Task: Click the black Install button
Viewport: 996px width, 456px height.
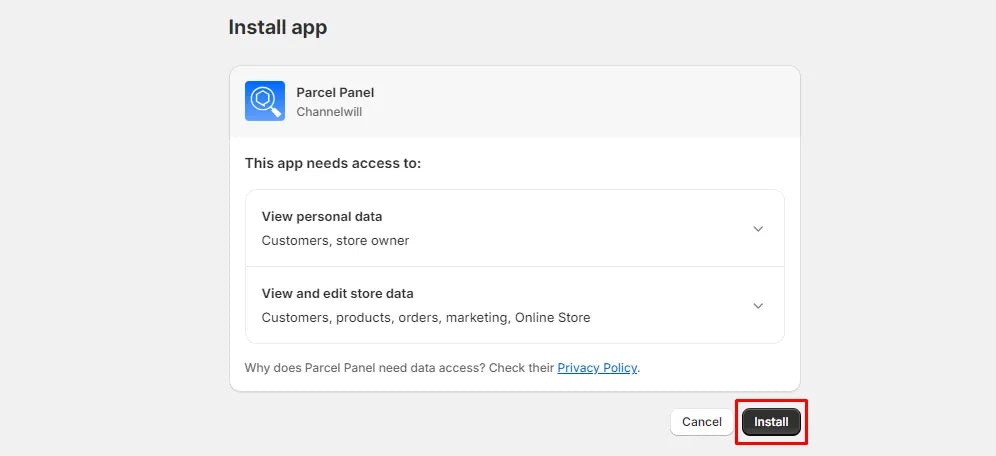Action: point(771,422)
